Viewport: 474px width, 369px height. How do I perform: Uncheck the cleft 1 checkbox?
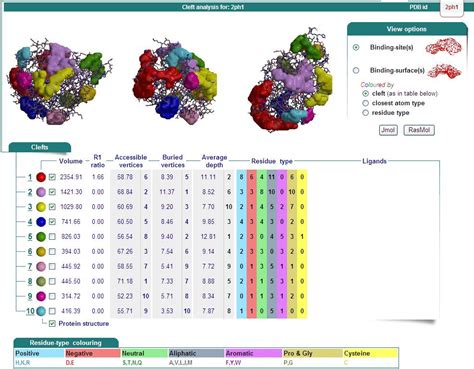pos(52,177)
